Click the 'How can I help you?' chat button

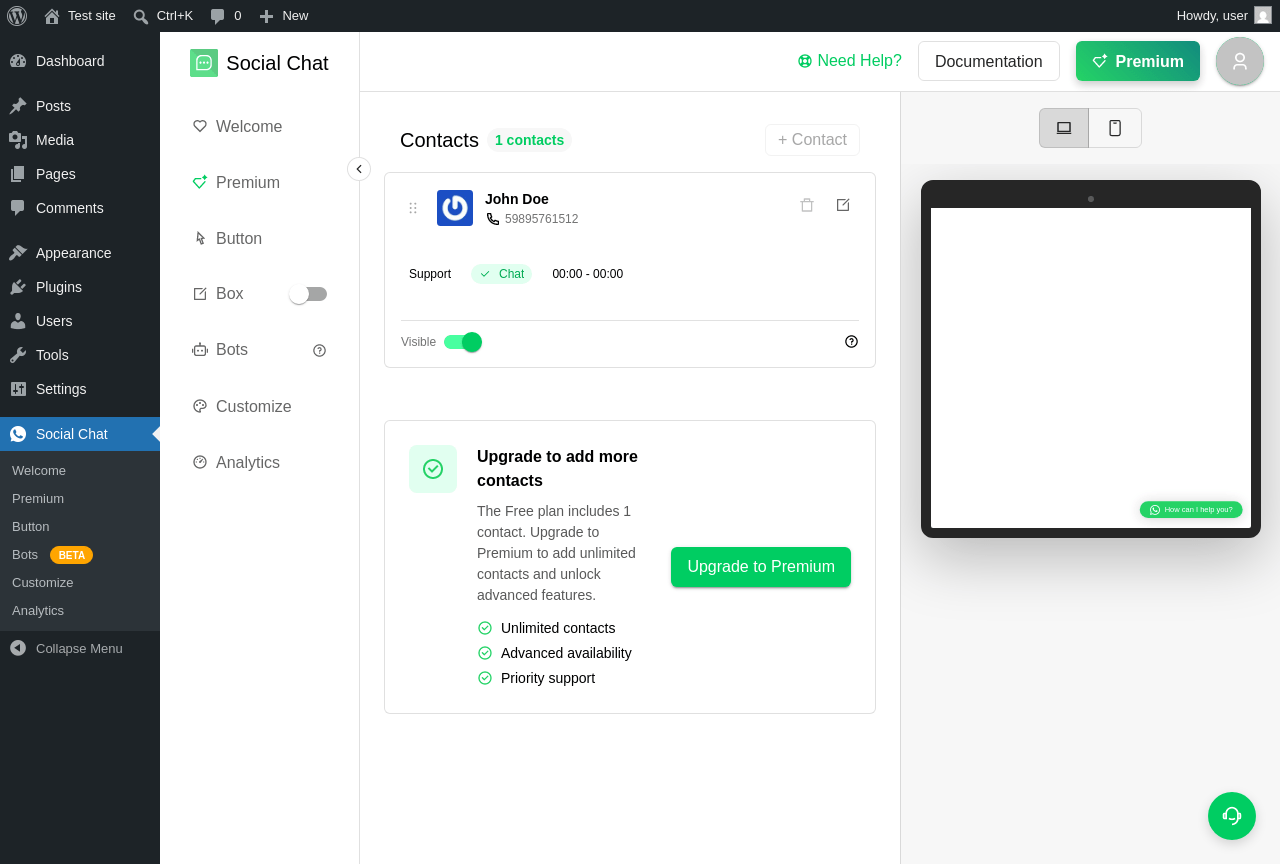[1191, 510]
